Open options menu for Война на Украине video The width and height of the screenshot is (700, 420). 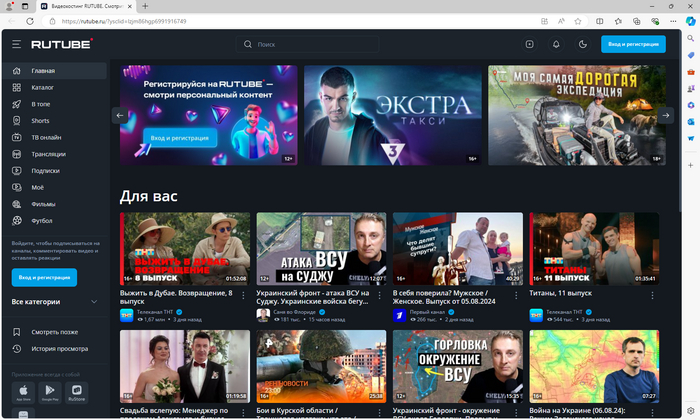tap(652, 412)
